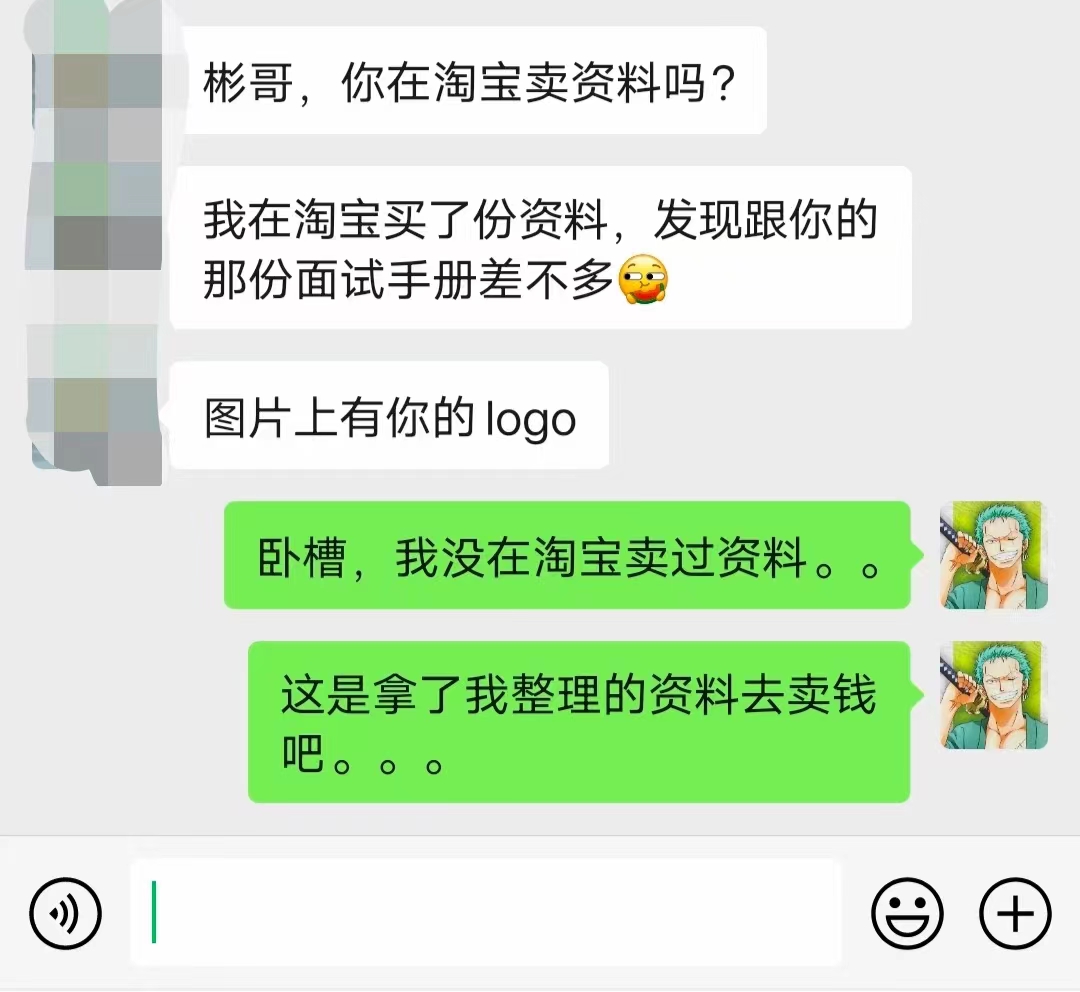The image size is (1080, 992).
Task: Switch to voice input mode
Action: click(65, 913)
